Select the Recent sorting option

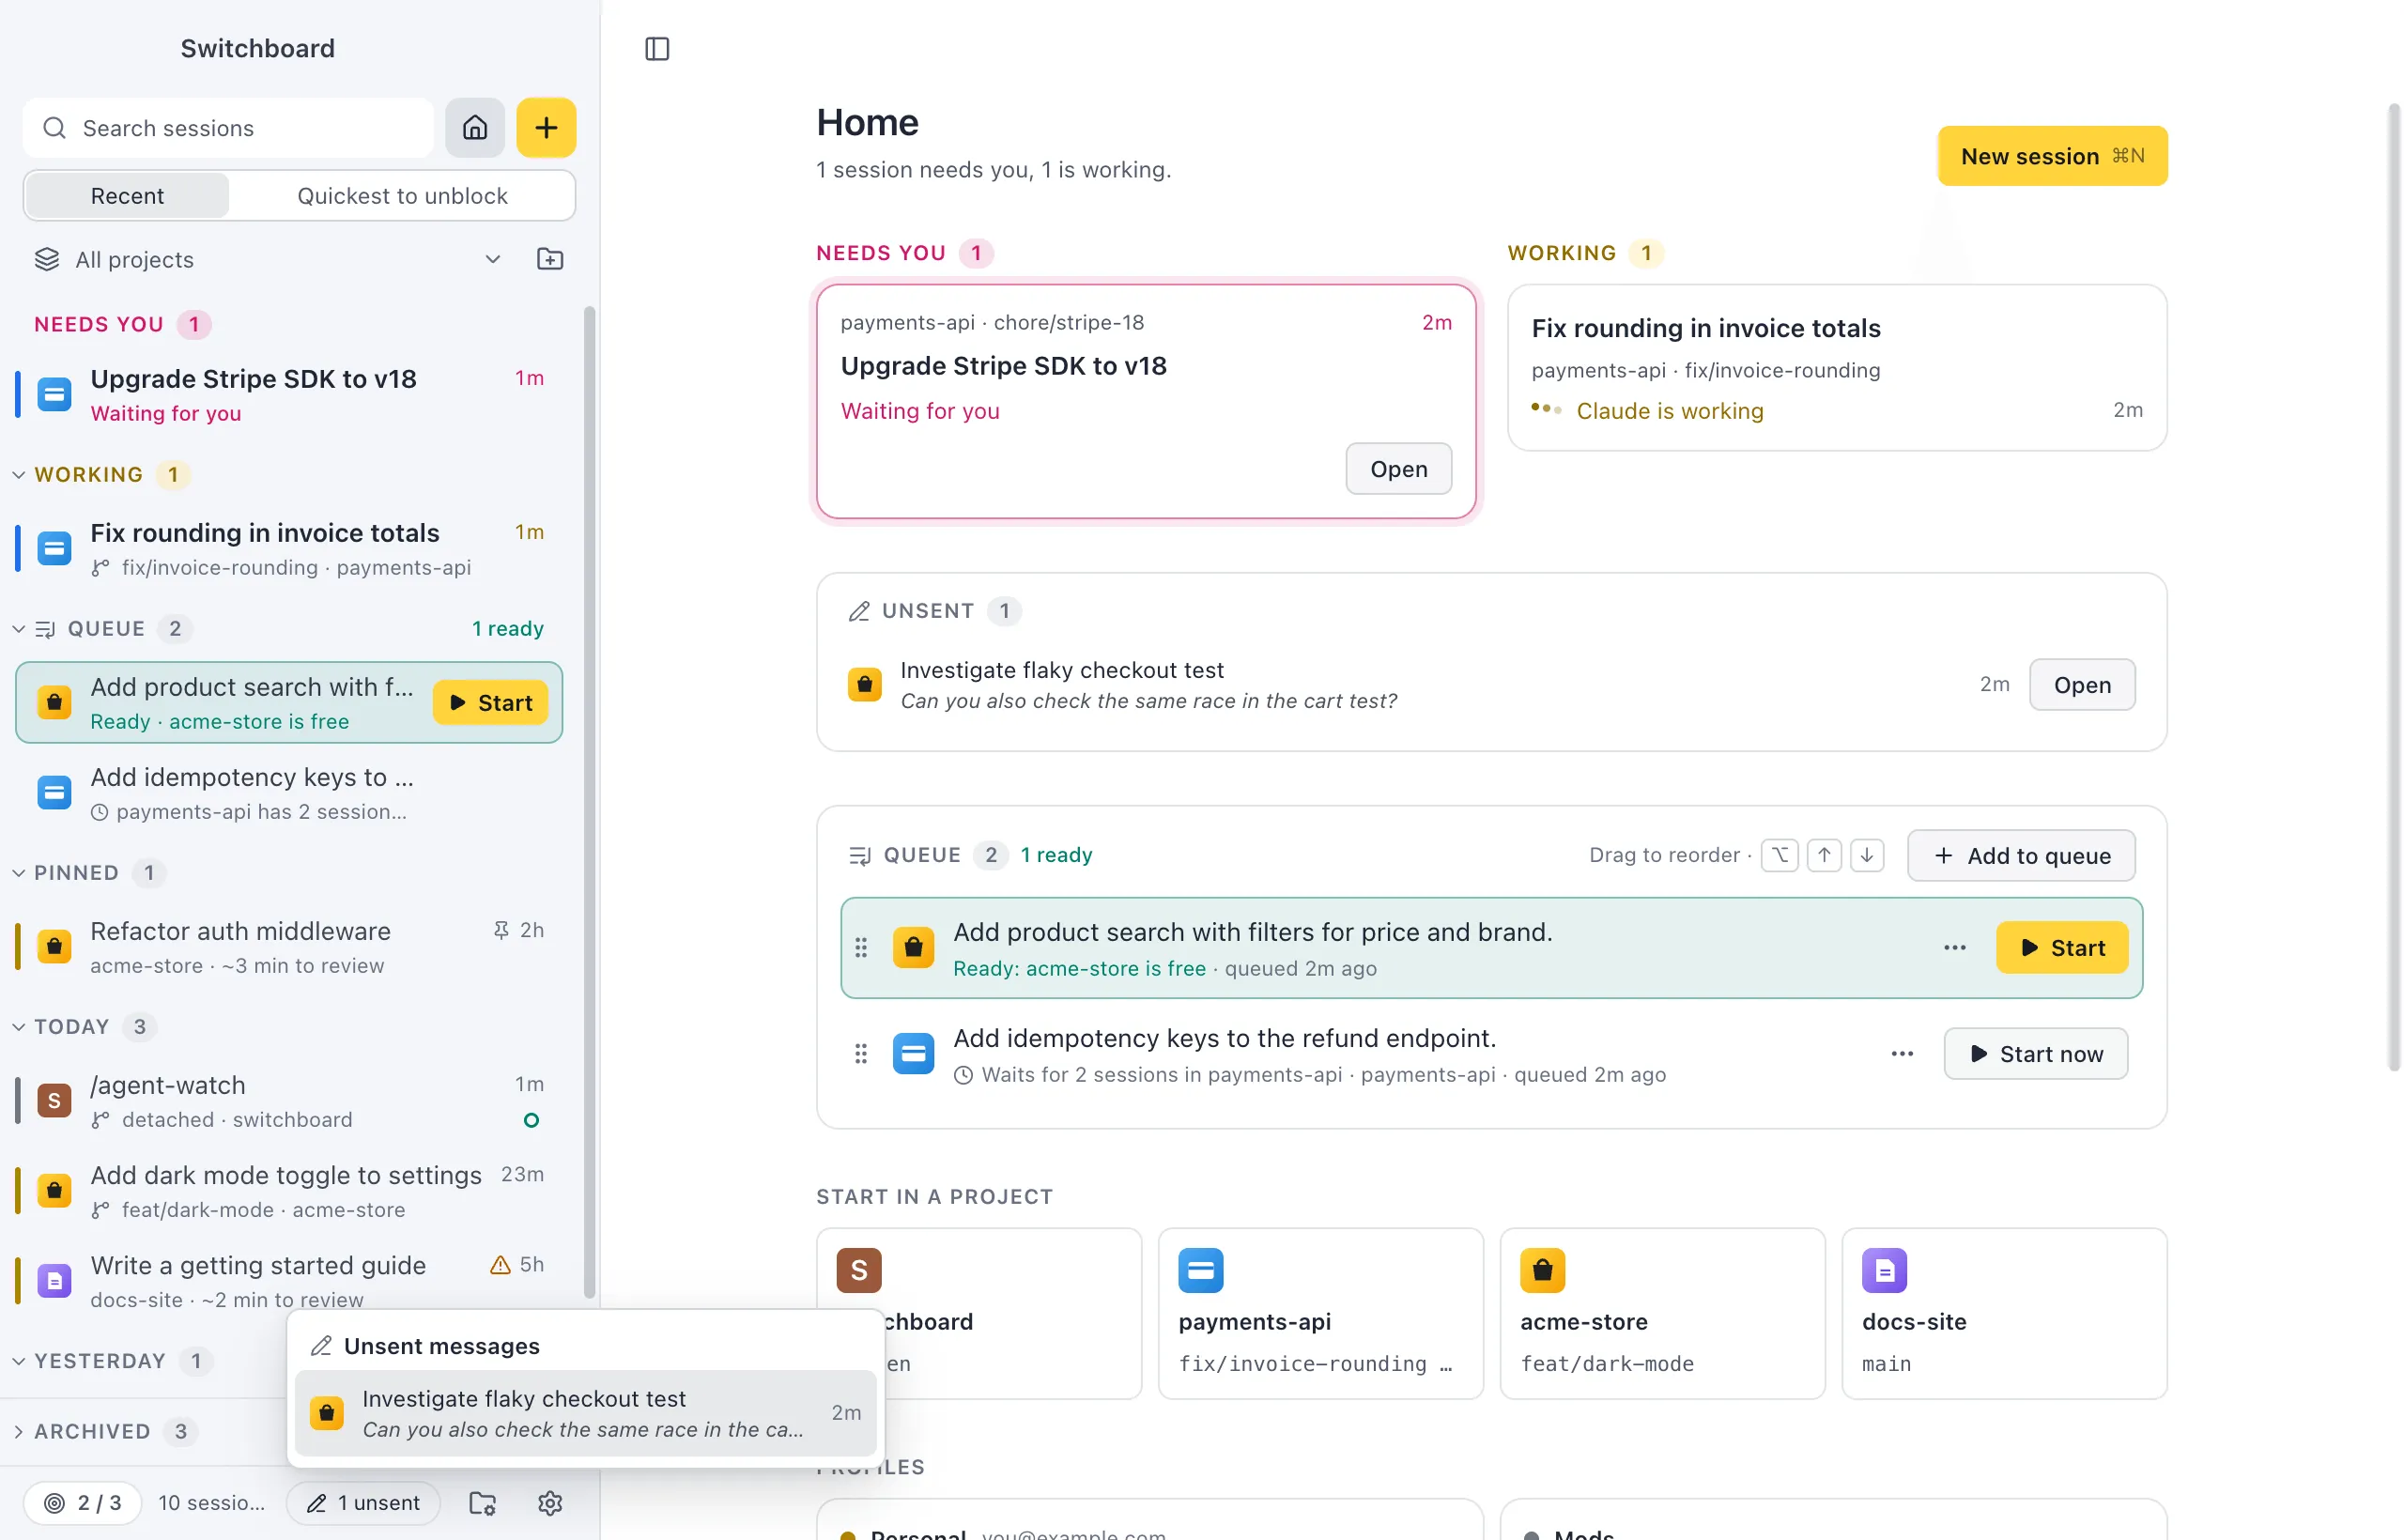(127, 196)
